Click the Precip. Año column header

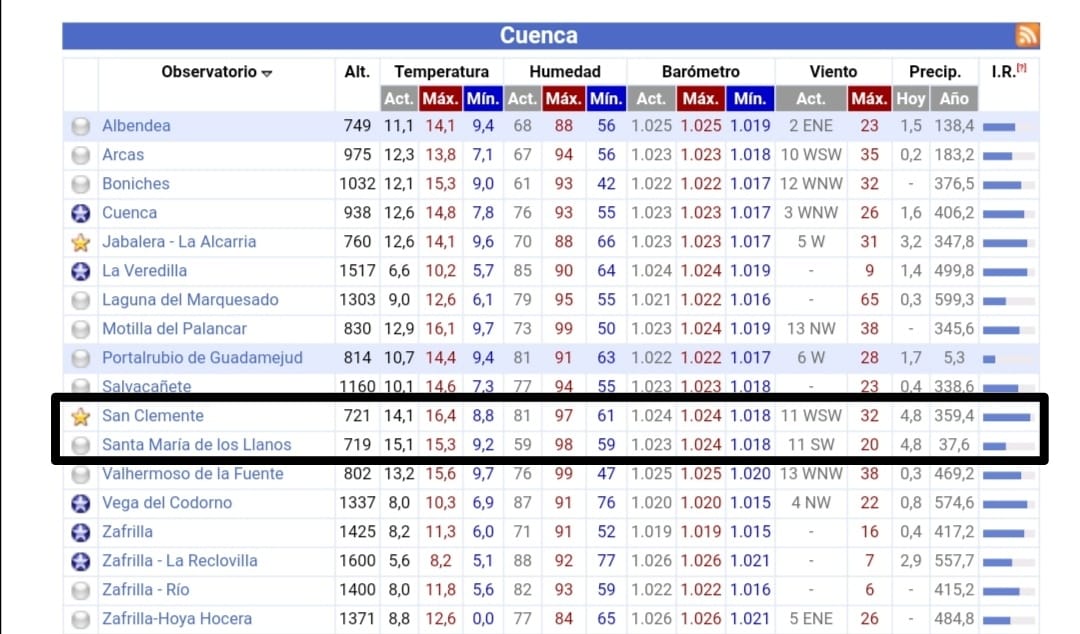954,99
